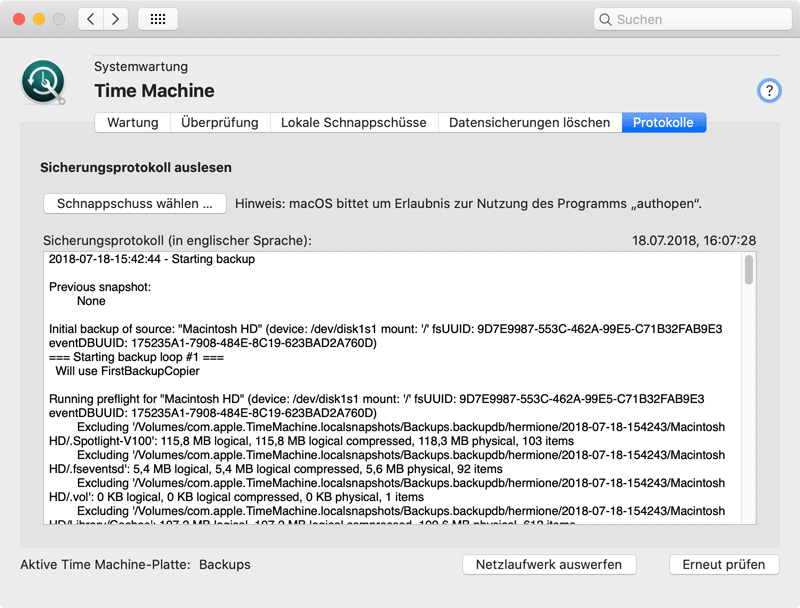The height and width of the screenshot is (608, 800).
Task: Minimize window with the yellow button
Action: pyautogui.click(x=39, y=19)
